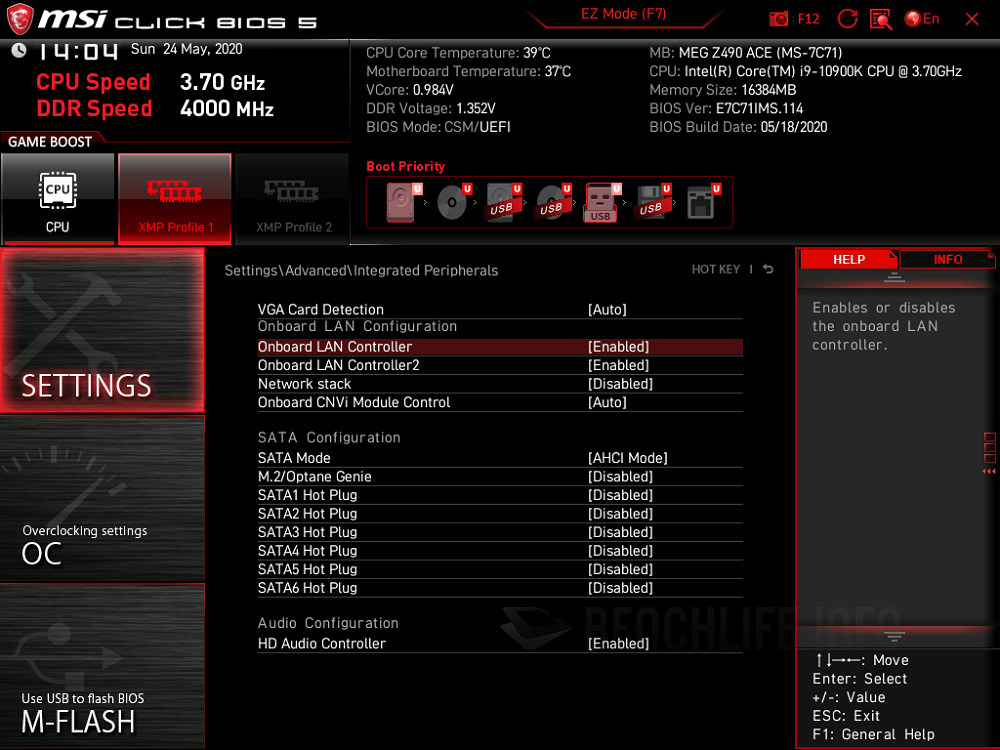Choose the USB flash drive boot device
The image size is (1000, 750).
click(599, 201)
